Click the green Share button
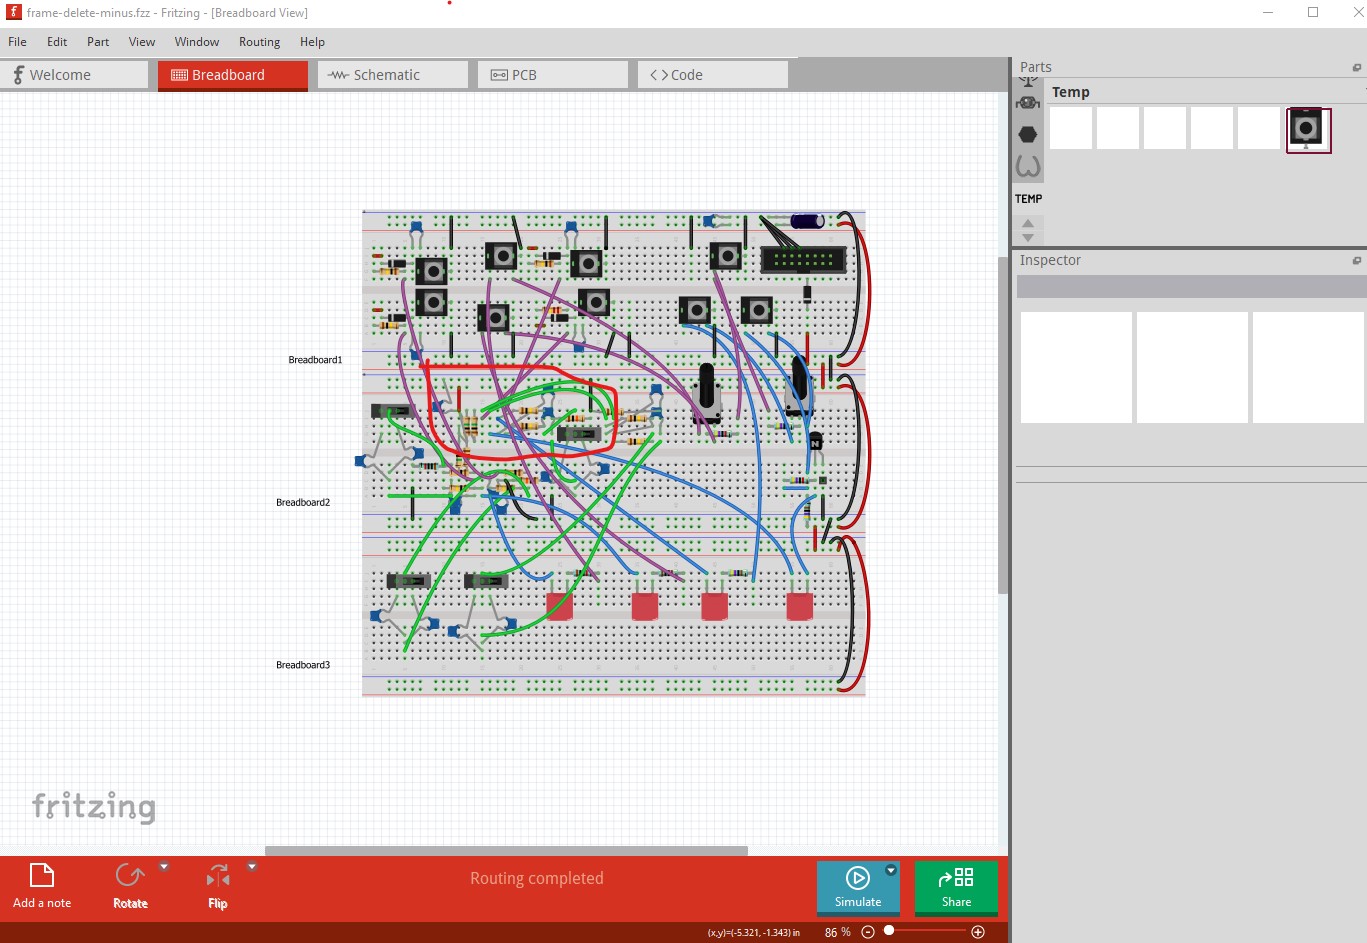The height and width of the screenshot is (943, 1367). coord(956,886)
